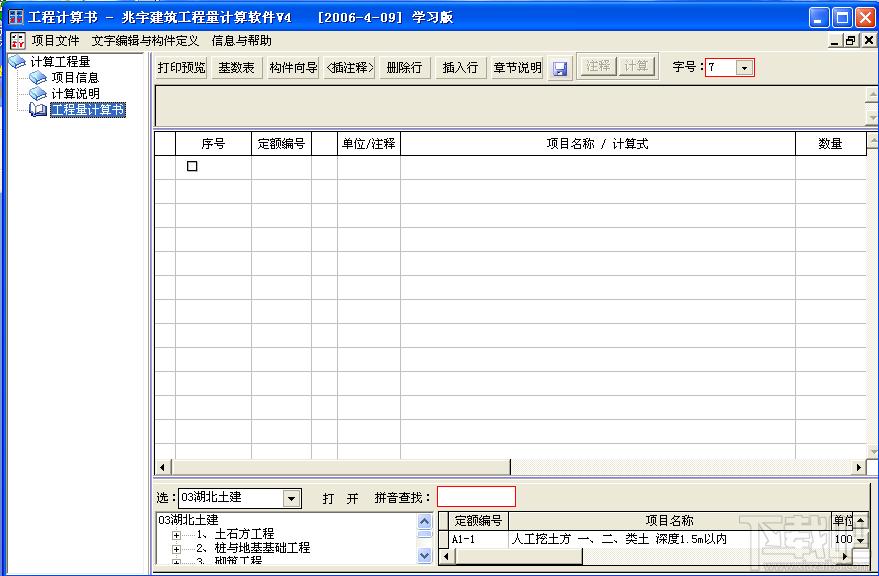Click the book icon next to 项目信息
The width and height of the screenshot is (879, 576).
point(37,77)
